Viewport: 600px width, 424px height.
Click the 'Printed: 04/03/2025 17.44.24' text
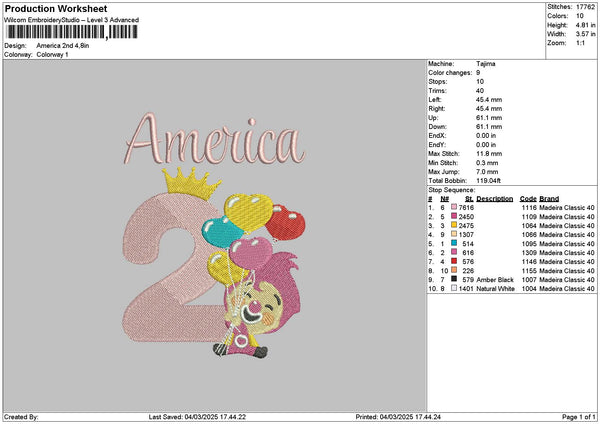click(x=398, y=417)
